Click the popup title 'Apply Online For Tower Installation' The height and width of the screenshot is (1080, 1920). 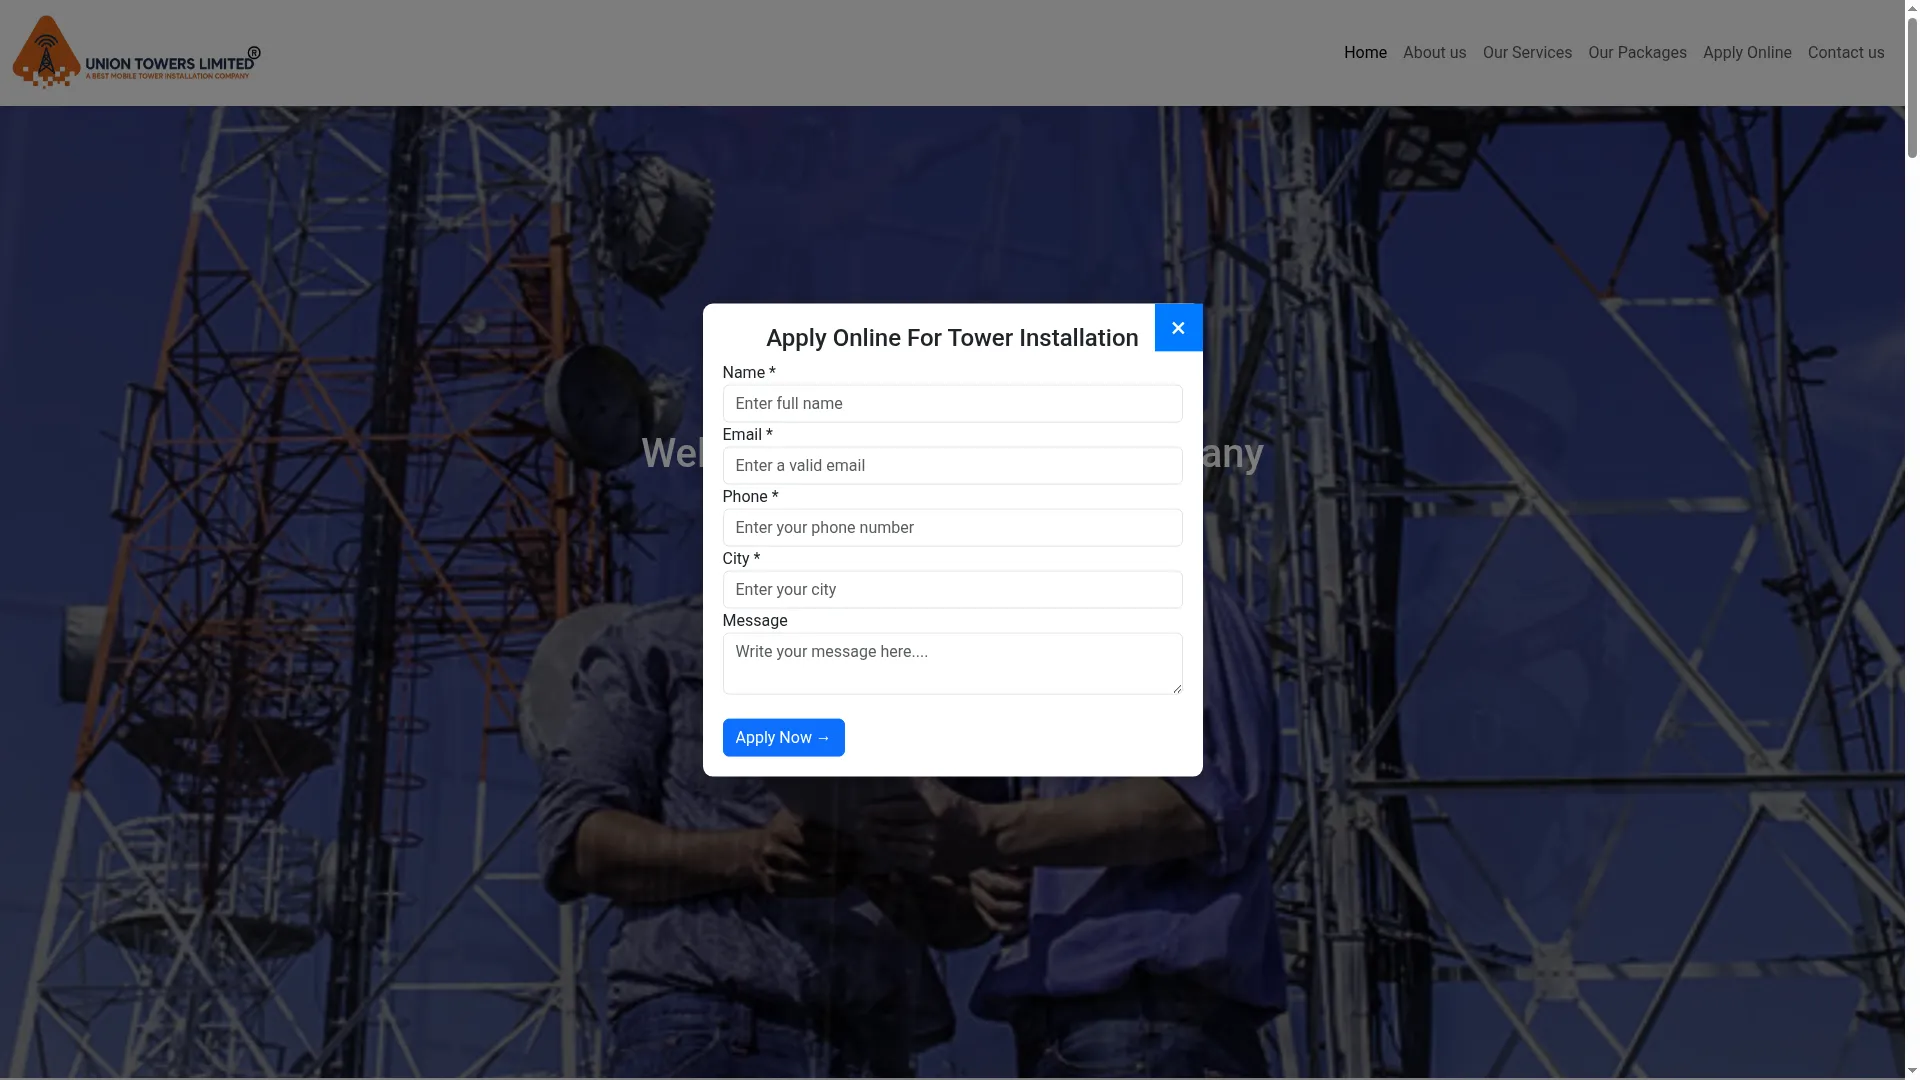tap(952, 338)
